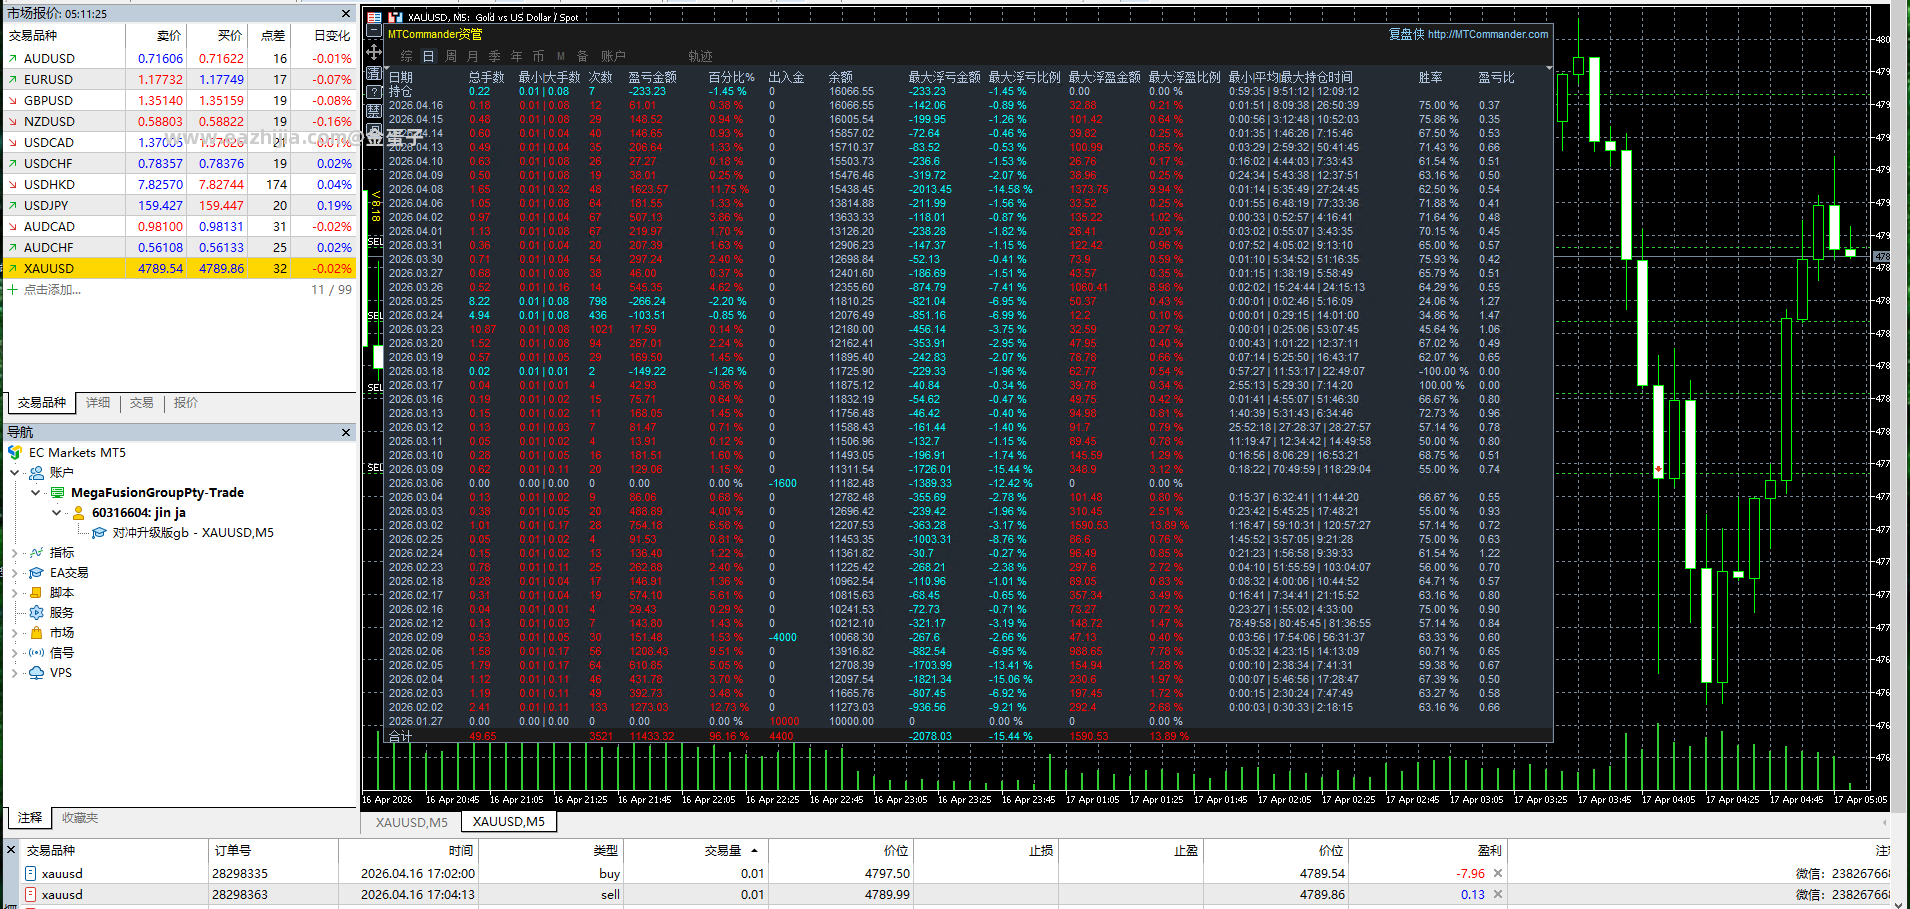This screenshot has height=909, width=1910.
Task: Click the 指标 indicators wave icon
Action: click(x=37, y=553)
